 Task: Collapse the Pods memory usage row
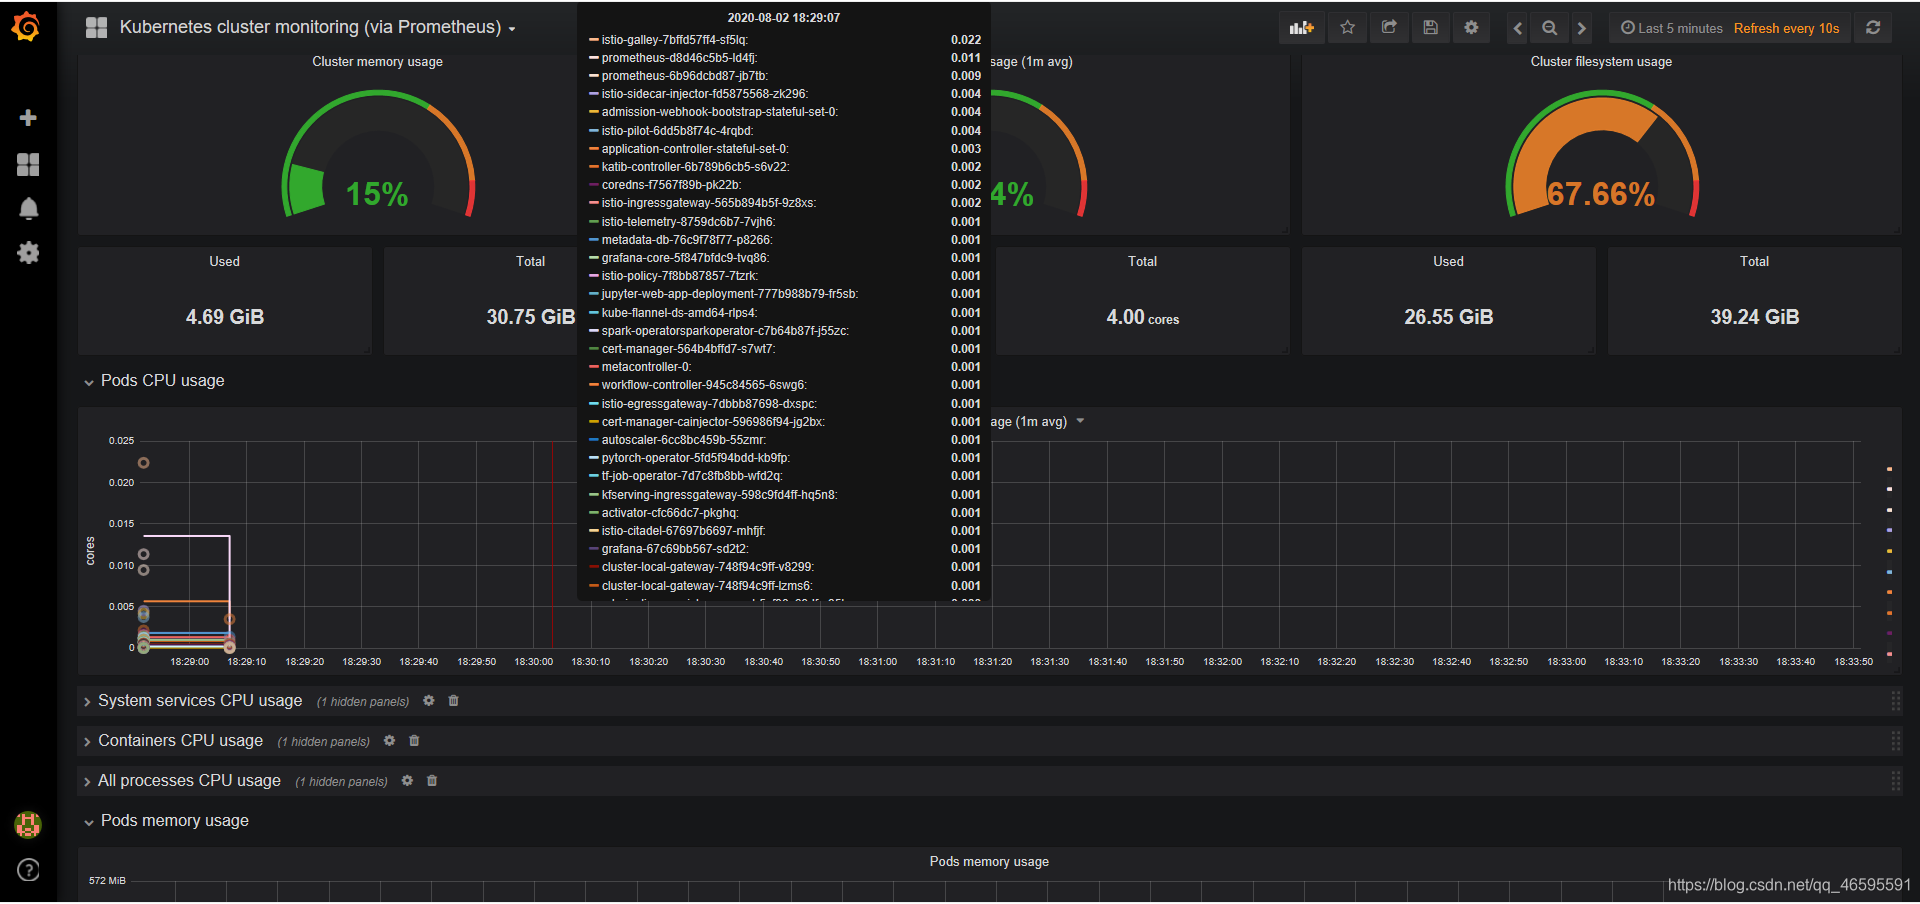pyautogui.click(x=166, y=821)
